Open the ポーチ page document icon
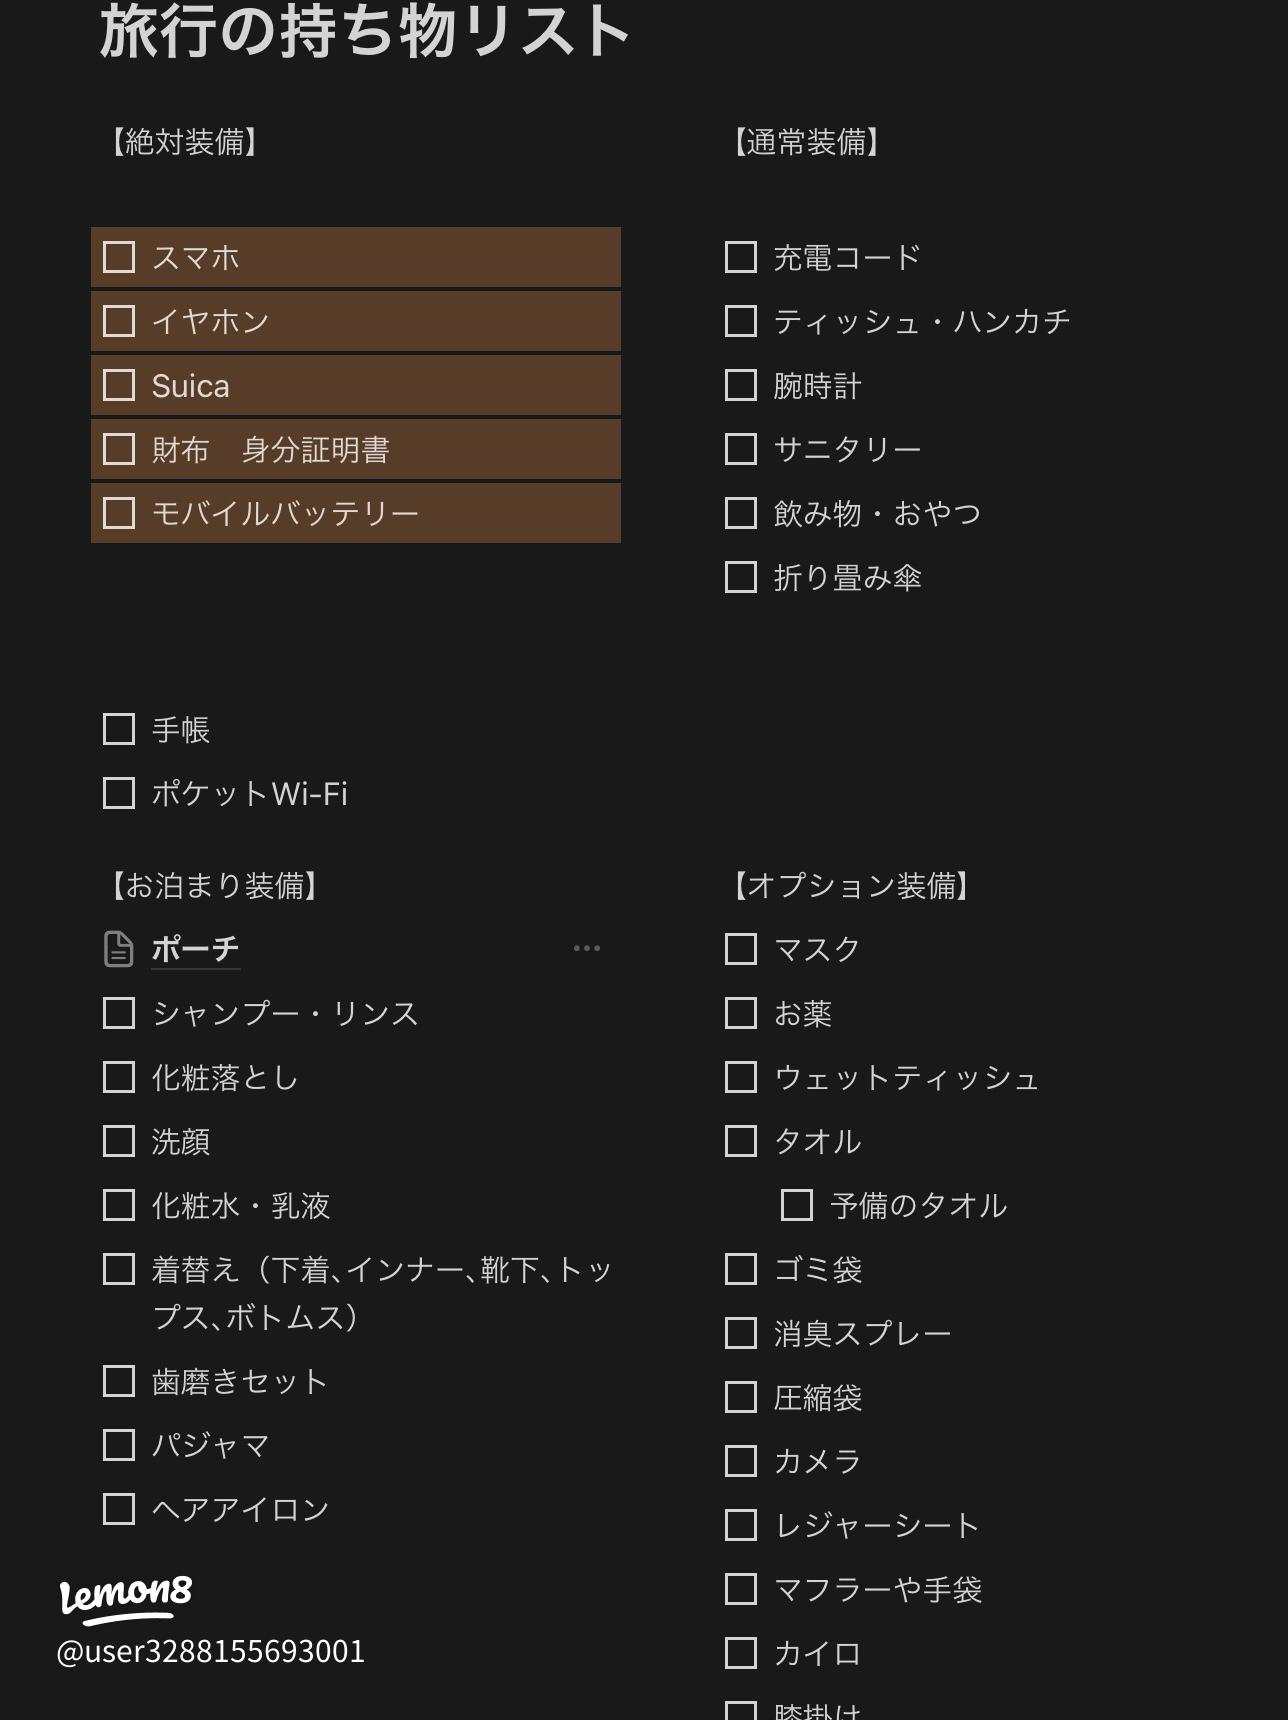This screenshot has width=1288, height=1720. point(118,949)
